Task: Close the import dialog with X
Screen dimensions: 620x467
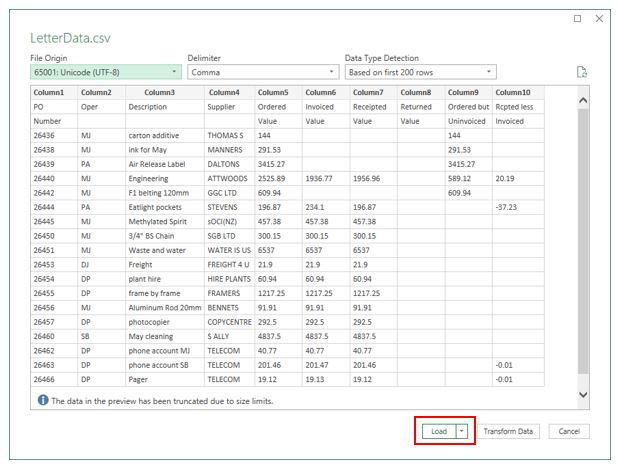Action: (x=599, y=19)
